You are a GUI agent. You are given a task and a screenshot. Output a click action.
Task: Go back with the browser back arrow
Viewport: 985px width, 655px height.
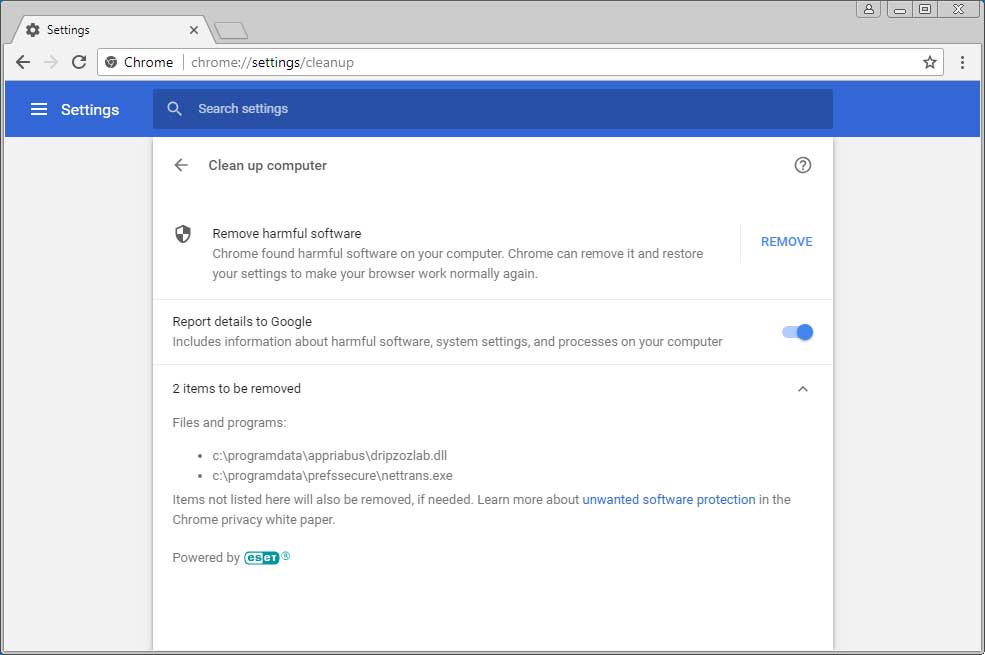(x=23, y=62)
